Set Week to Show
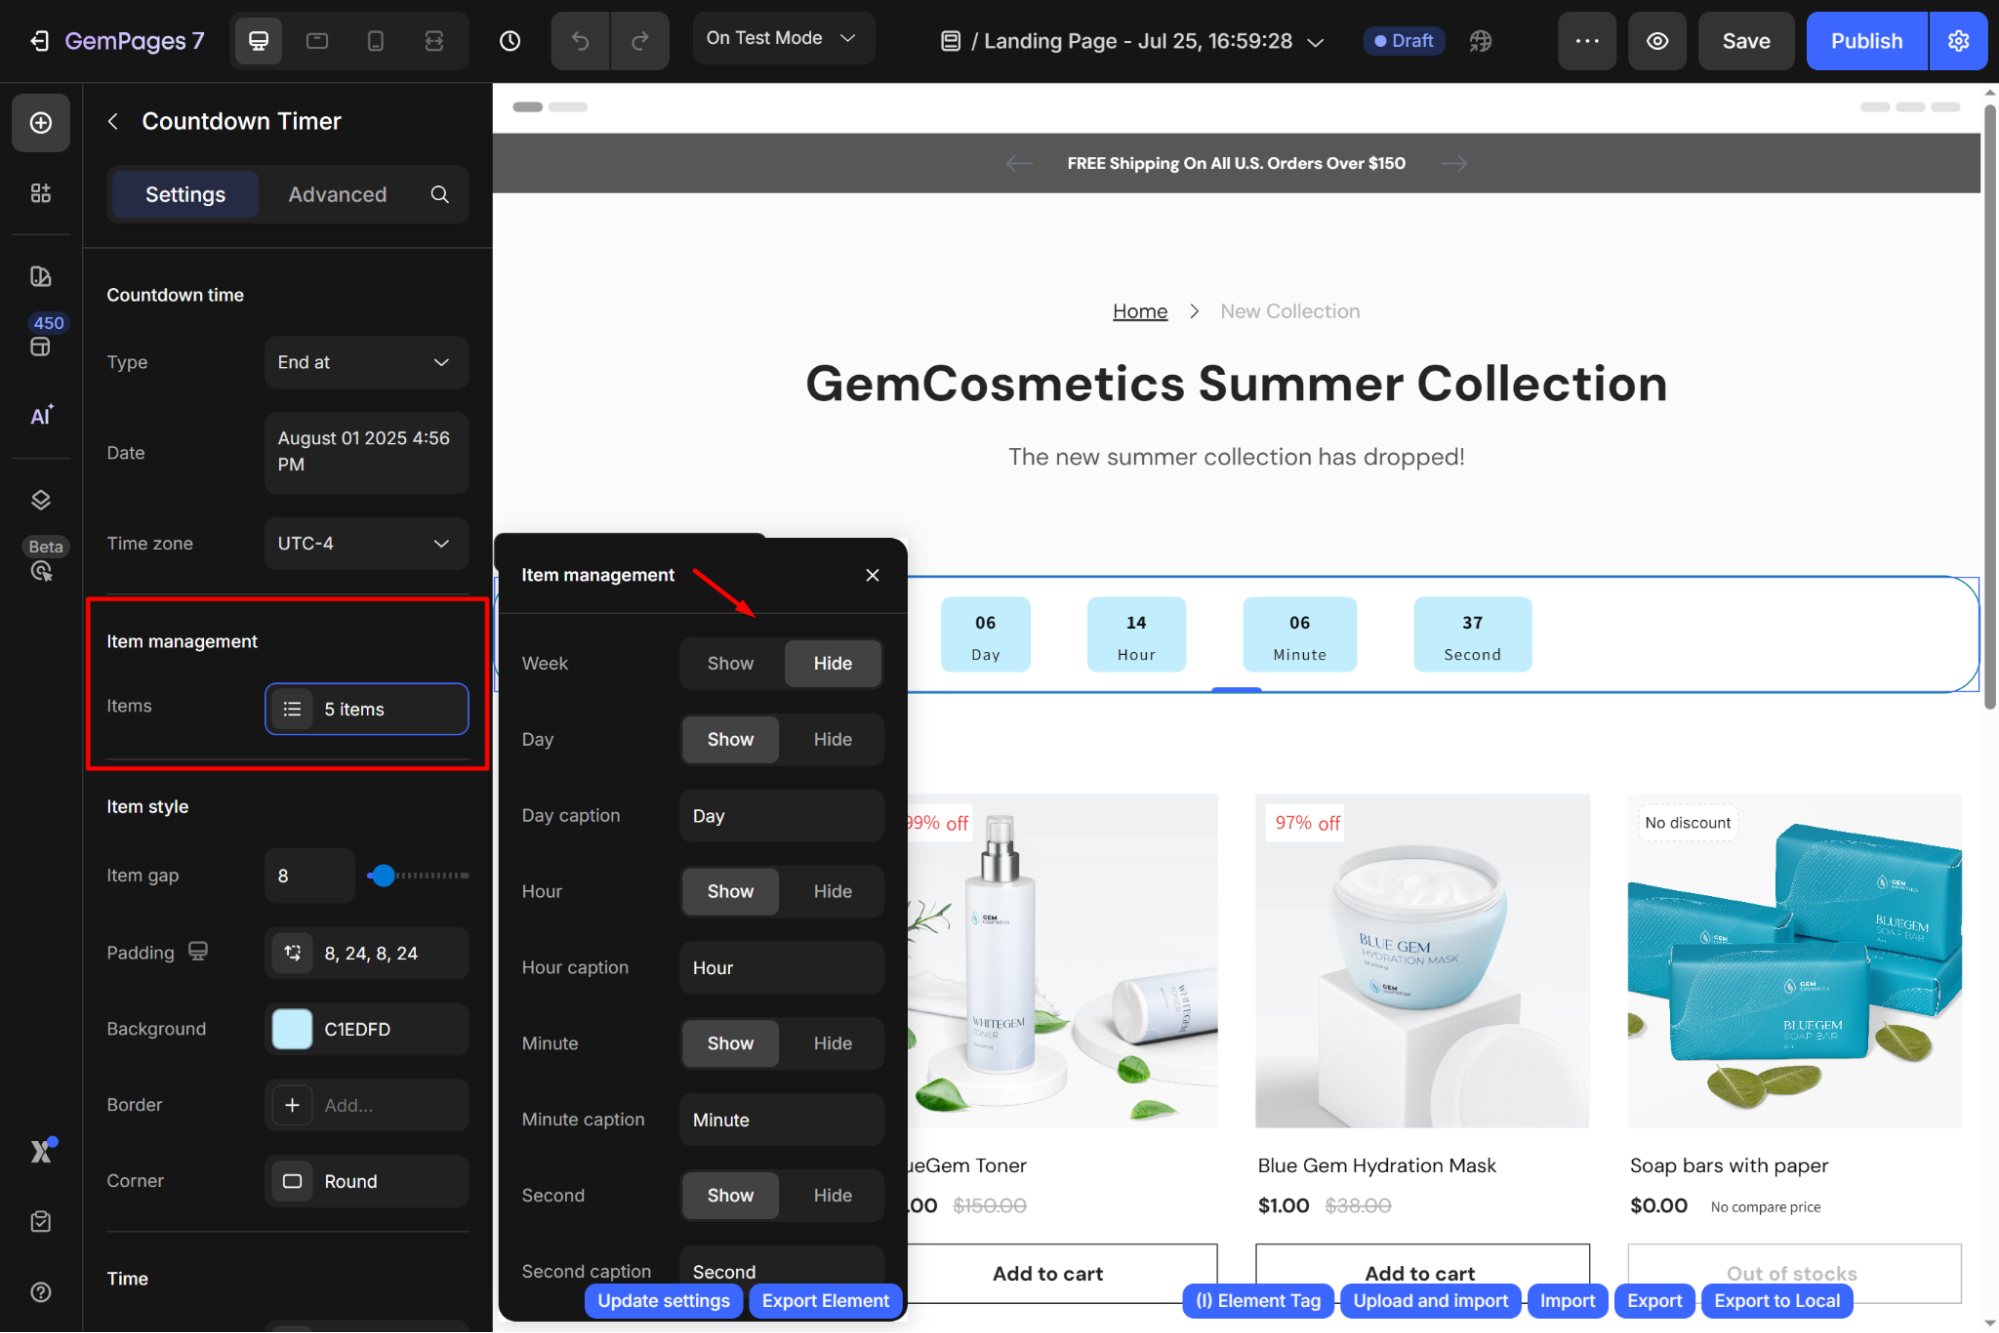This screenshot has height=1333, width=1999. (730, 663)
